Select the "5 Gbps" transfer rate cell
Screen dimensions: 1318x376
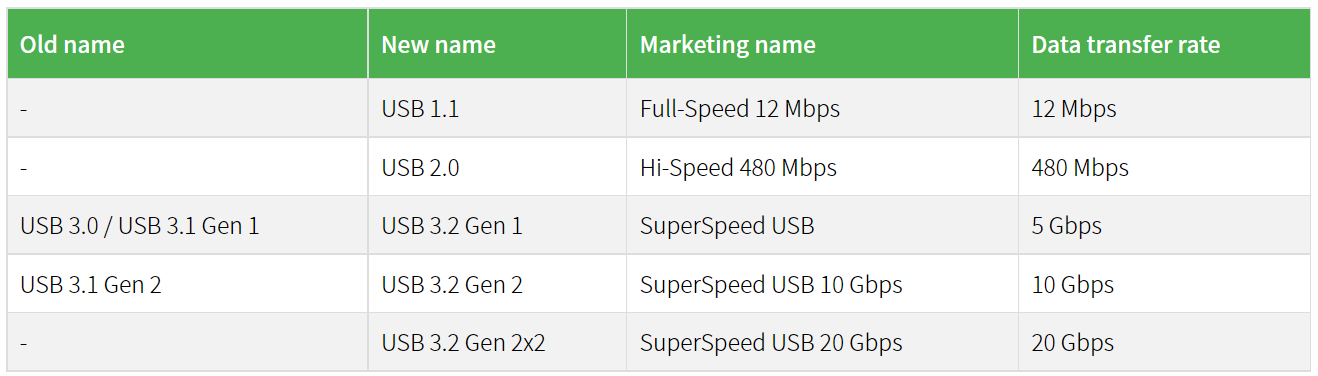(x=1164, y=225)
